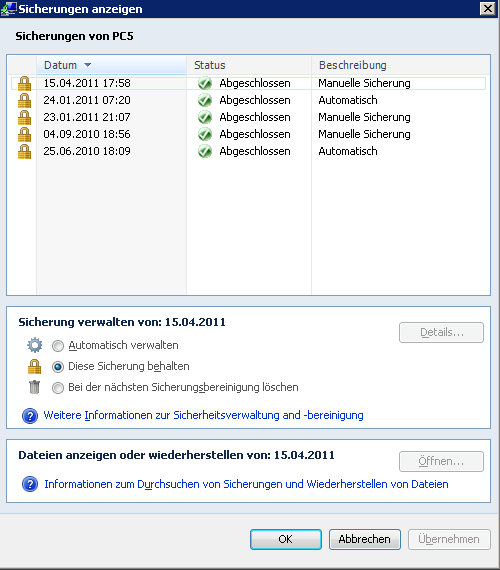Click the trash can icon beside the löschen option
The image size is (500, 570).
pyautogui.click(x=35, y=387)
